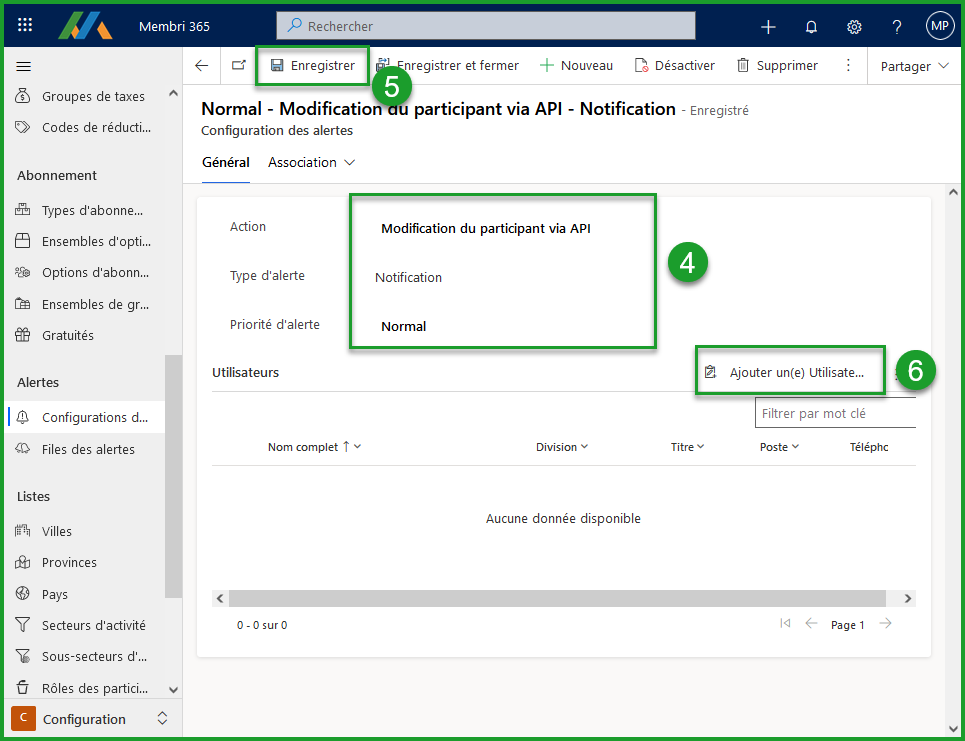Open the MP user profile avatar
This screenshot has width=965, height=741.
click(939, 26)
